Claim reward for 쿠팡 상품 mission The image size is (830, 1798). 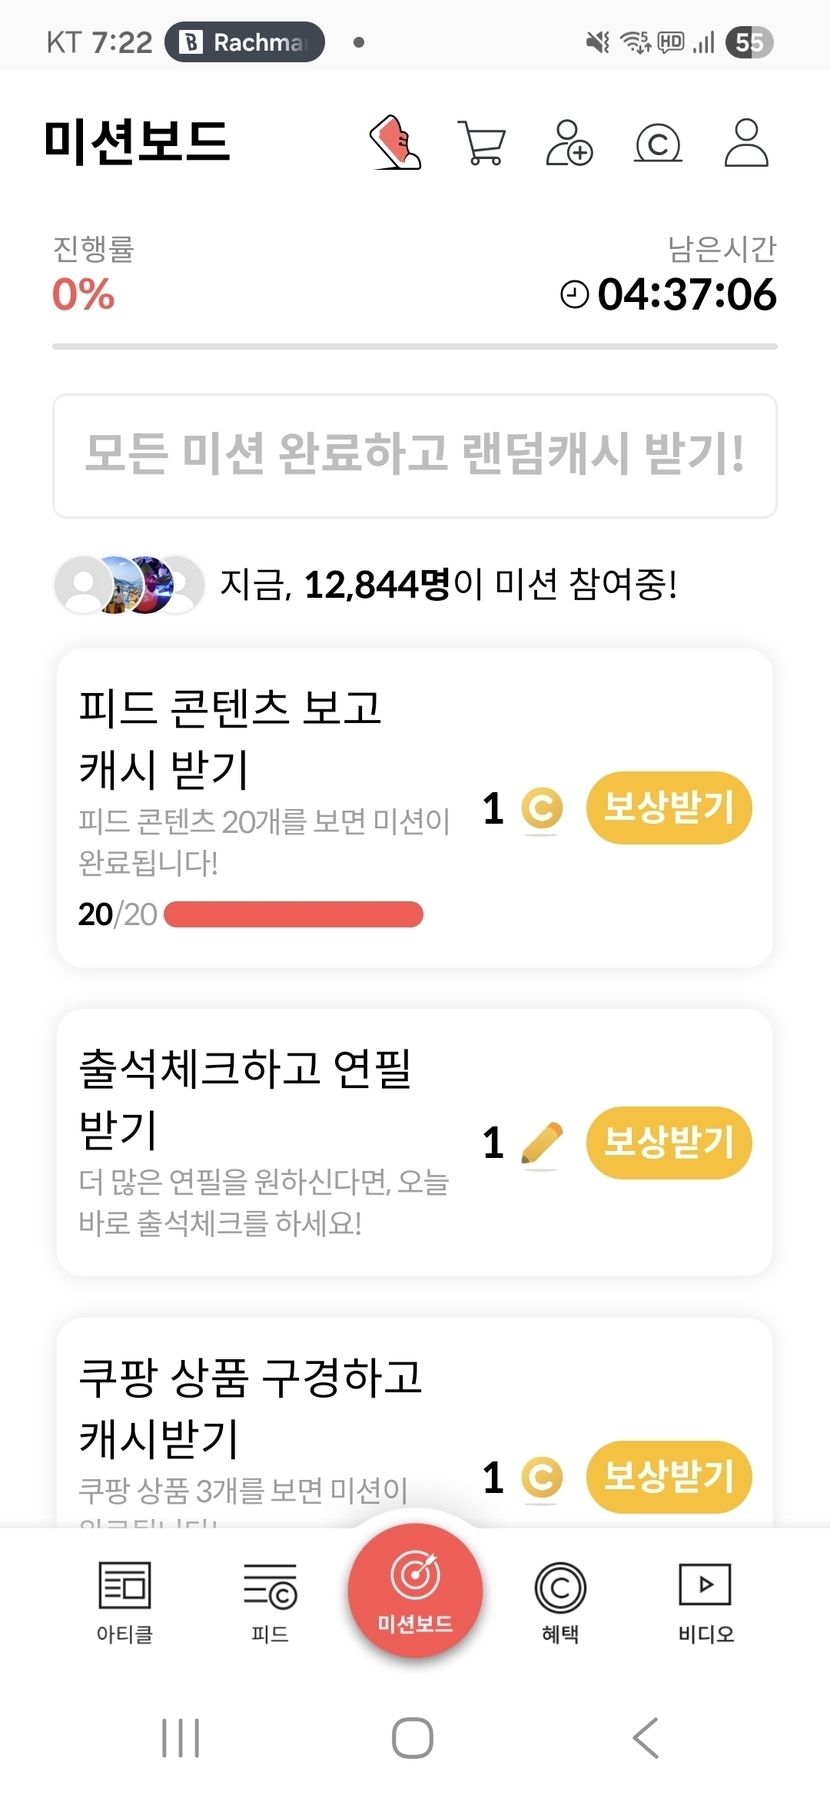[x=668, y=1476]
